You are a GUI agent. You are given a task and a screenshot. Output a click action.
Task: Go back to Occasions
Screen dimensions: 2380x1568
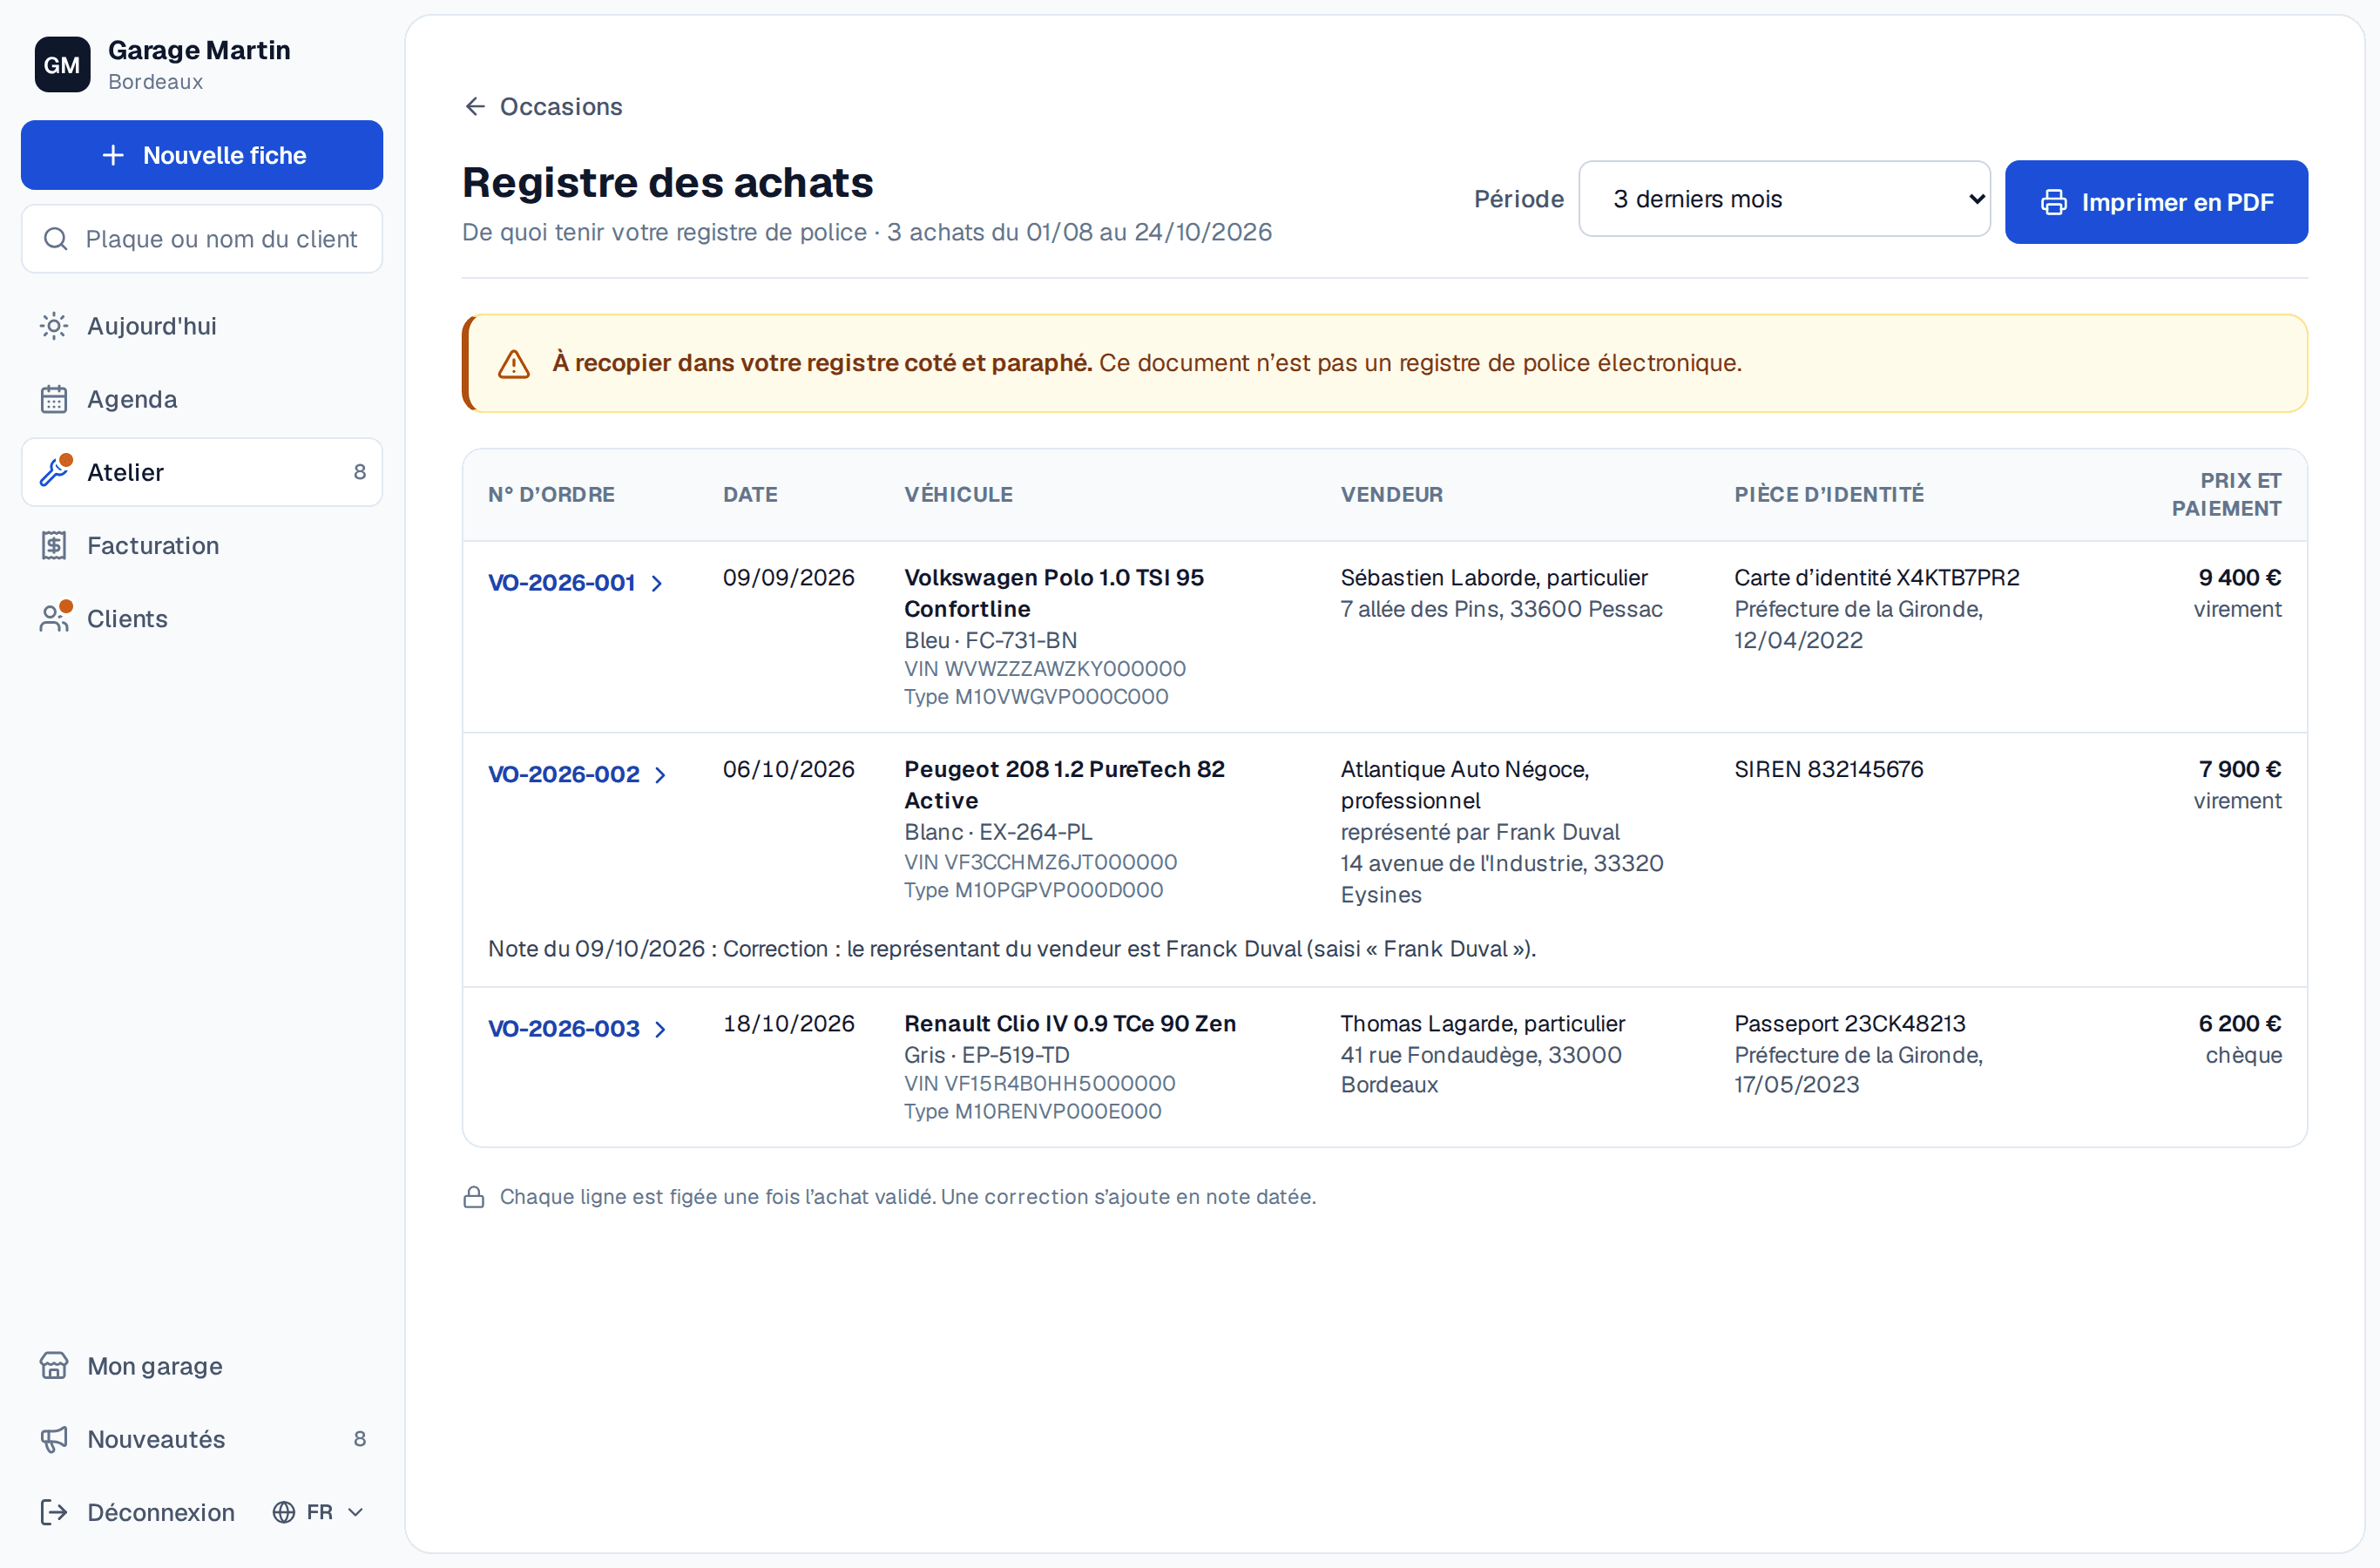tap(543, 106)
